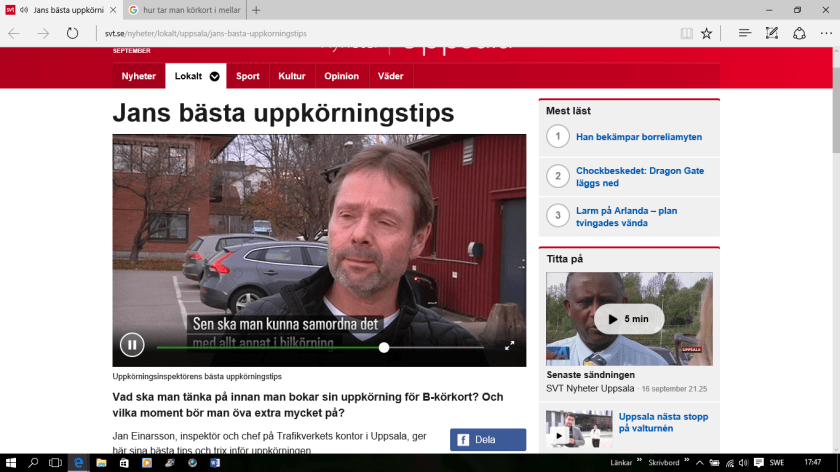Open File Explorer from taskbar
The image size is (840, 472).
[x=101, y=463]
